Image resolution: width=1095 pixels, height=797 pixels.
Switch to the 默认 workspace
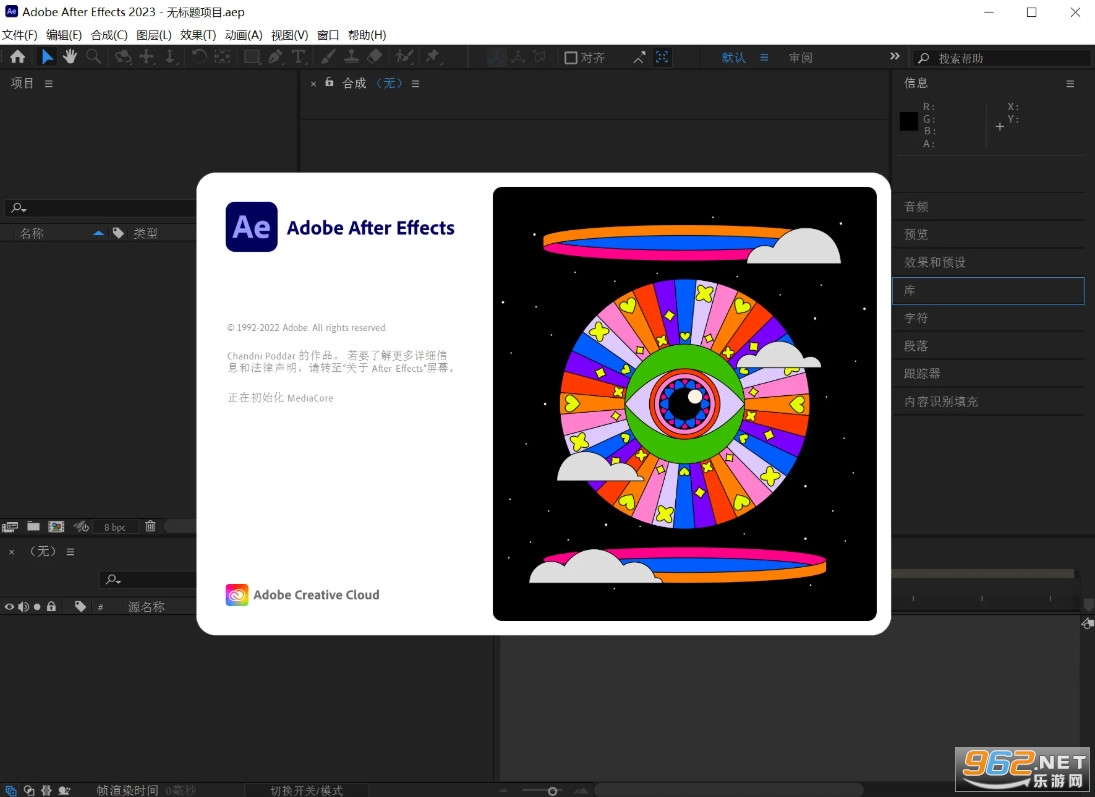[733, 58]
